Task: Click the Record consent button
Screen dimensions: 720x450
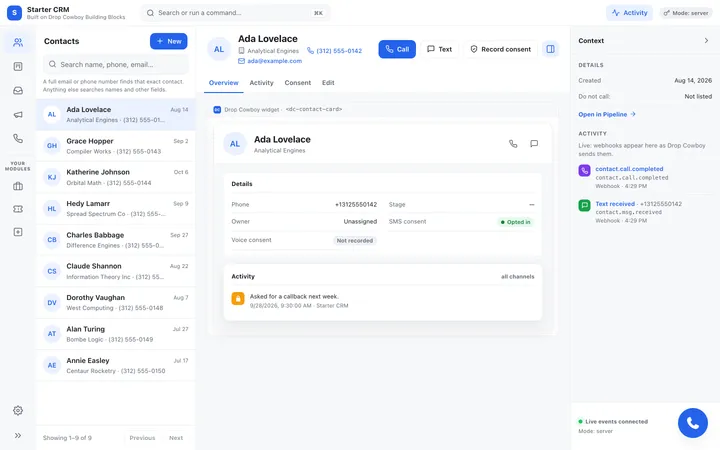Action: pyautogui.click(x=501, y=49)
